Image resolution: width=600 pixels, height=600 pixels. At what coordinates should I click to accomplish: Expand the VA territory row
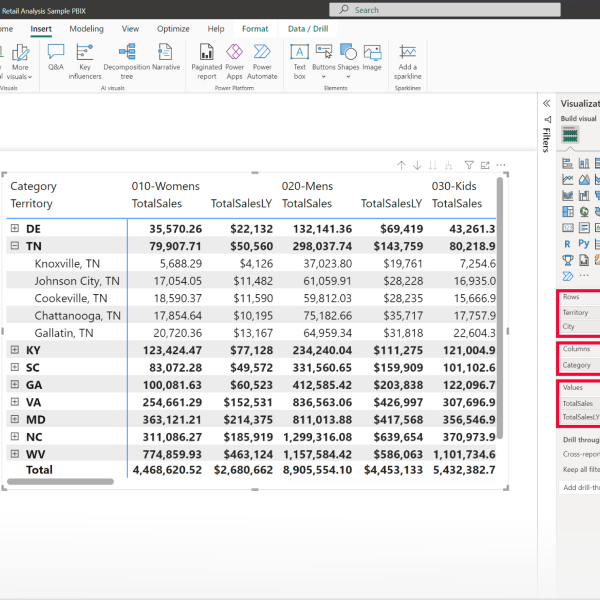point(15,402)
